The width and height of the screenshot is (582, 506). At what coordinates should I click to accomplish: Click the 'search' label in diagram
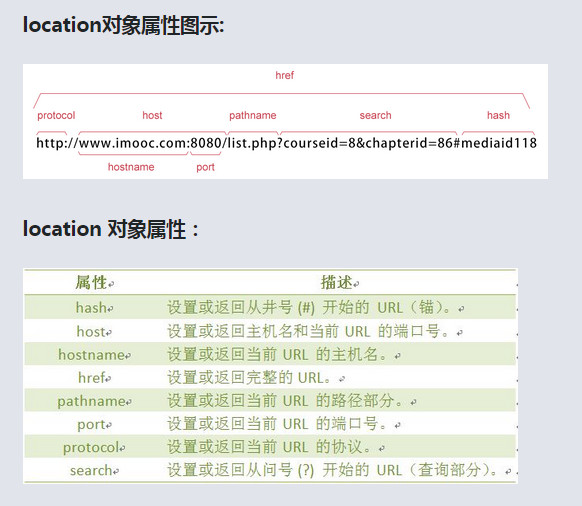tap(375, 115)
